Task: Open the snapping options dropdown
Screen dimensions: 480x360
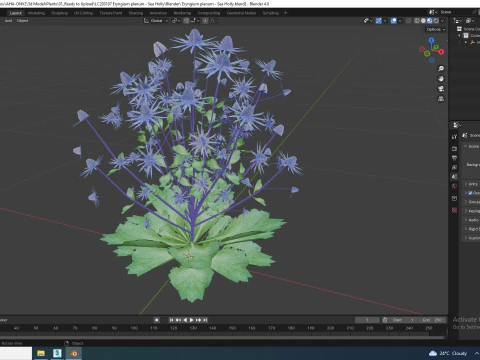Action: point(194,21)
